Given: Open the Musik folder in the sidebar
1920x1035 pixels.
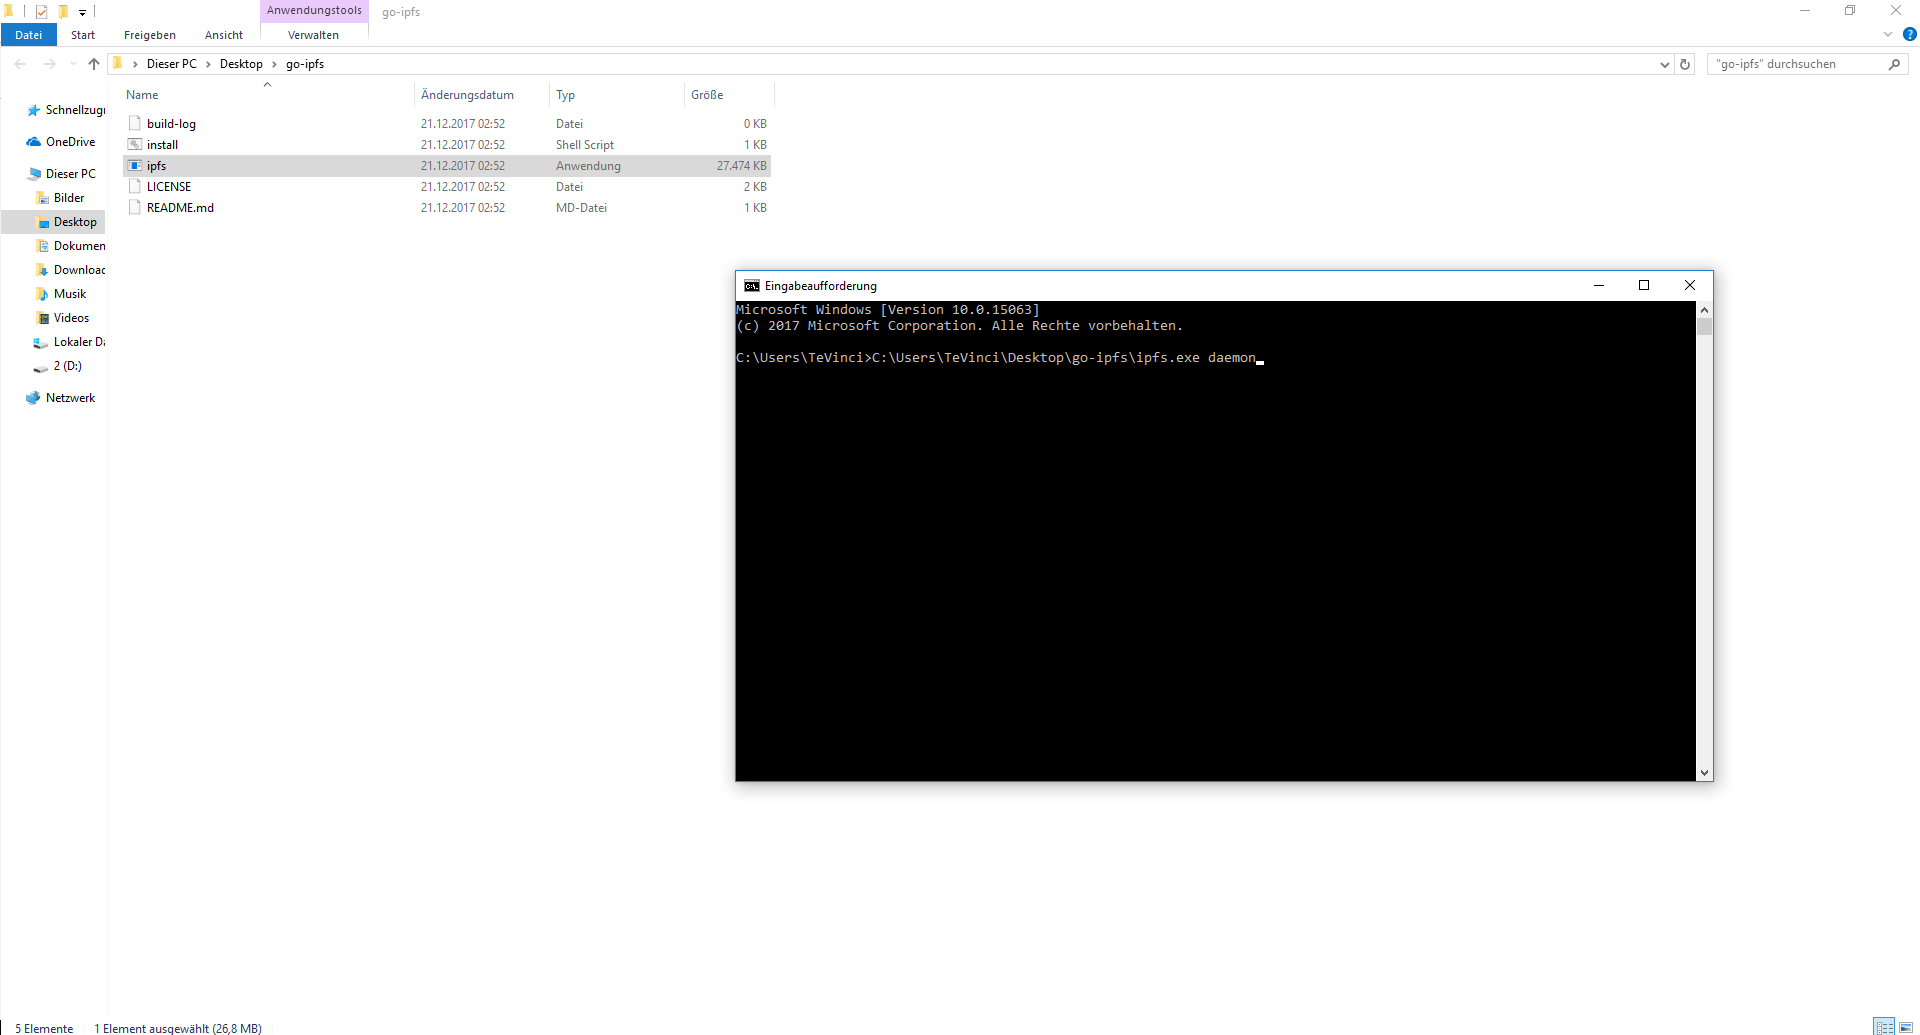Looking at the screenshot, I should pos(67,293).
